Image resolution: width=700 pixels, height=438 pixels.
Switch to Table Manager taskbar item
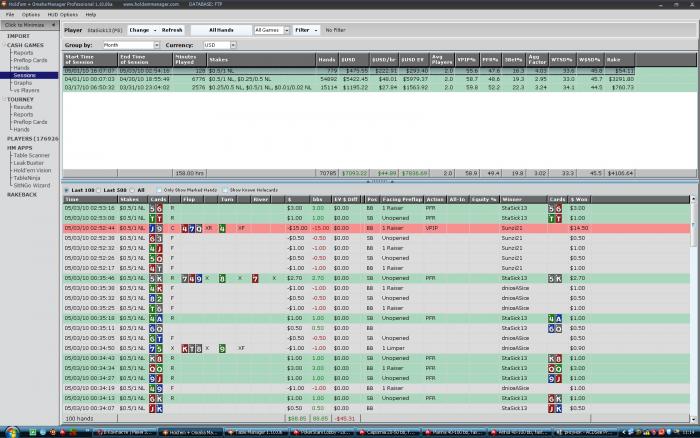pyautogui.click(x=255, y=432)
